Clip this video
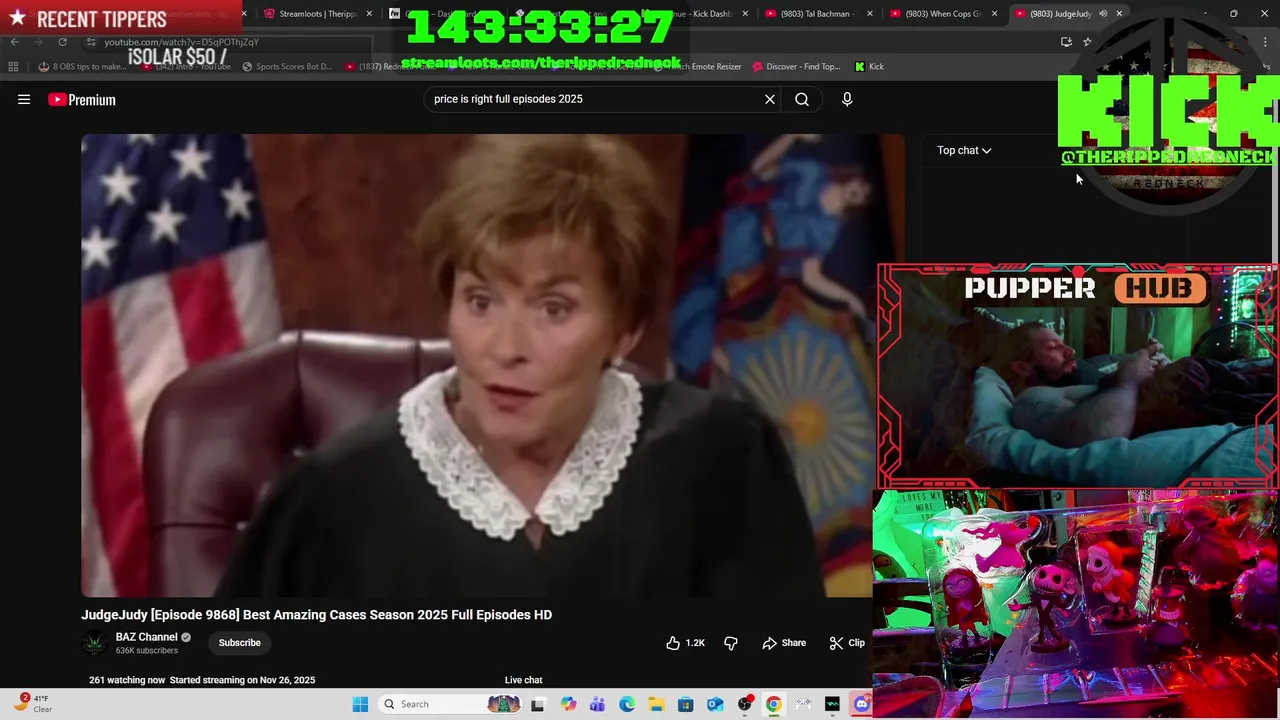 click(x=848, y=643)
